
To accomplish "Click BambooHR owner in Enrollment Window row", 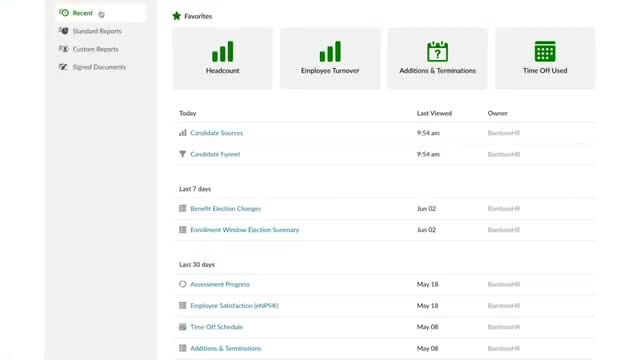I will point(504,230).
